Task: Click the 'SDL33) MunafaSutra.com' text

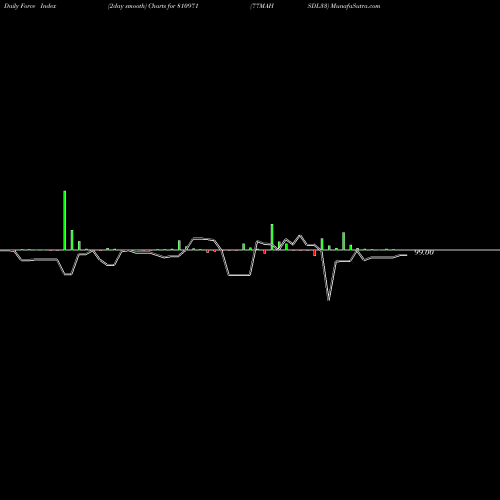Action: [x=344, y=6]
